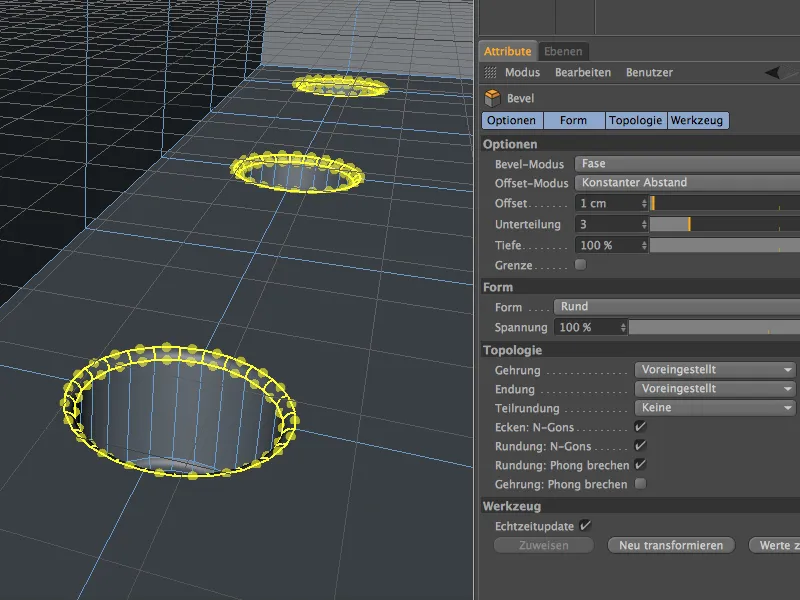
Task: Open the Teilrundung dropdown showing Keine
Action: 715,408
